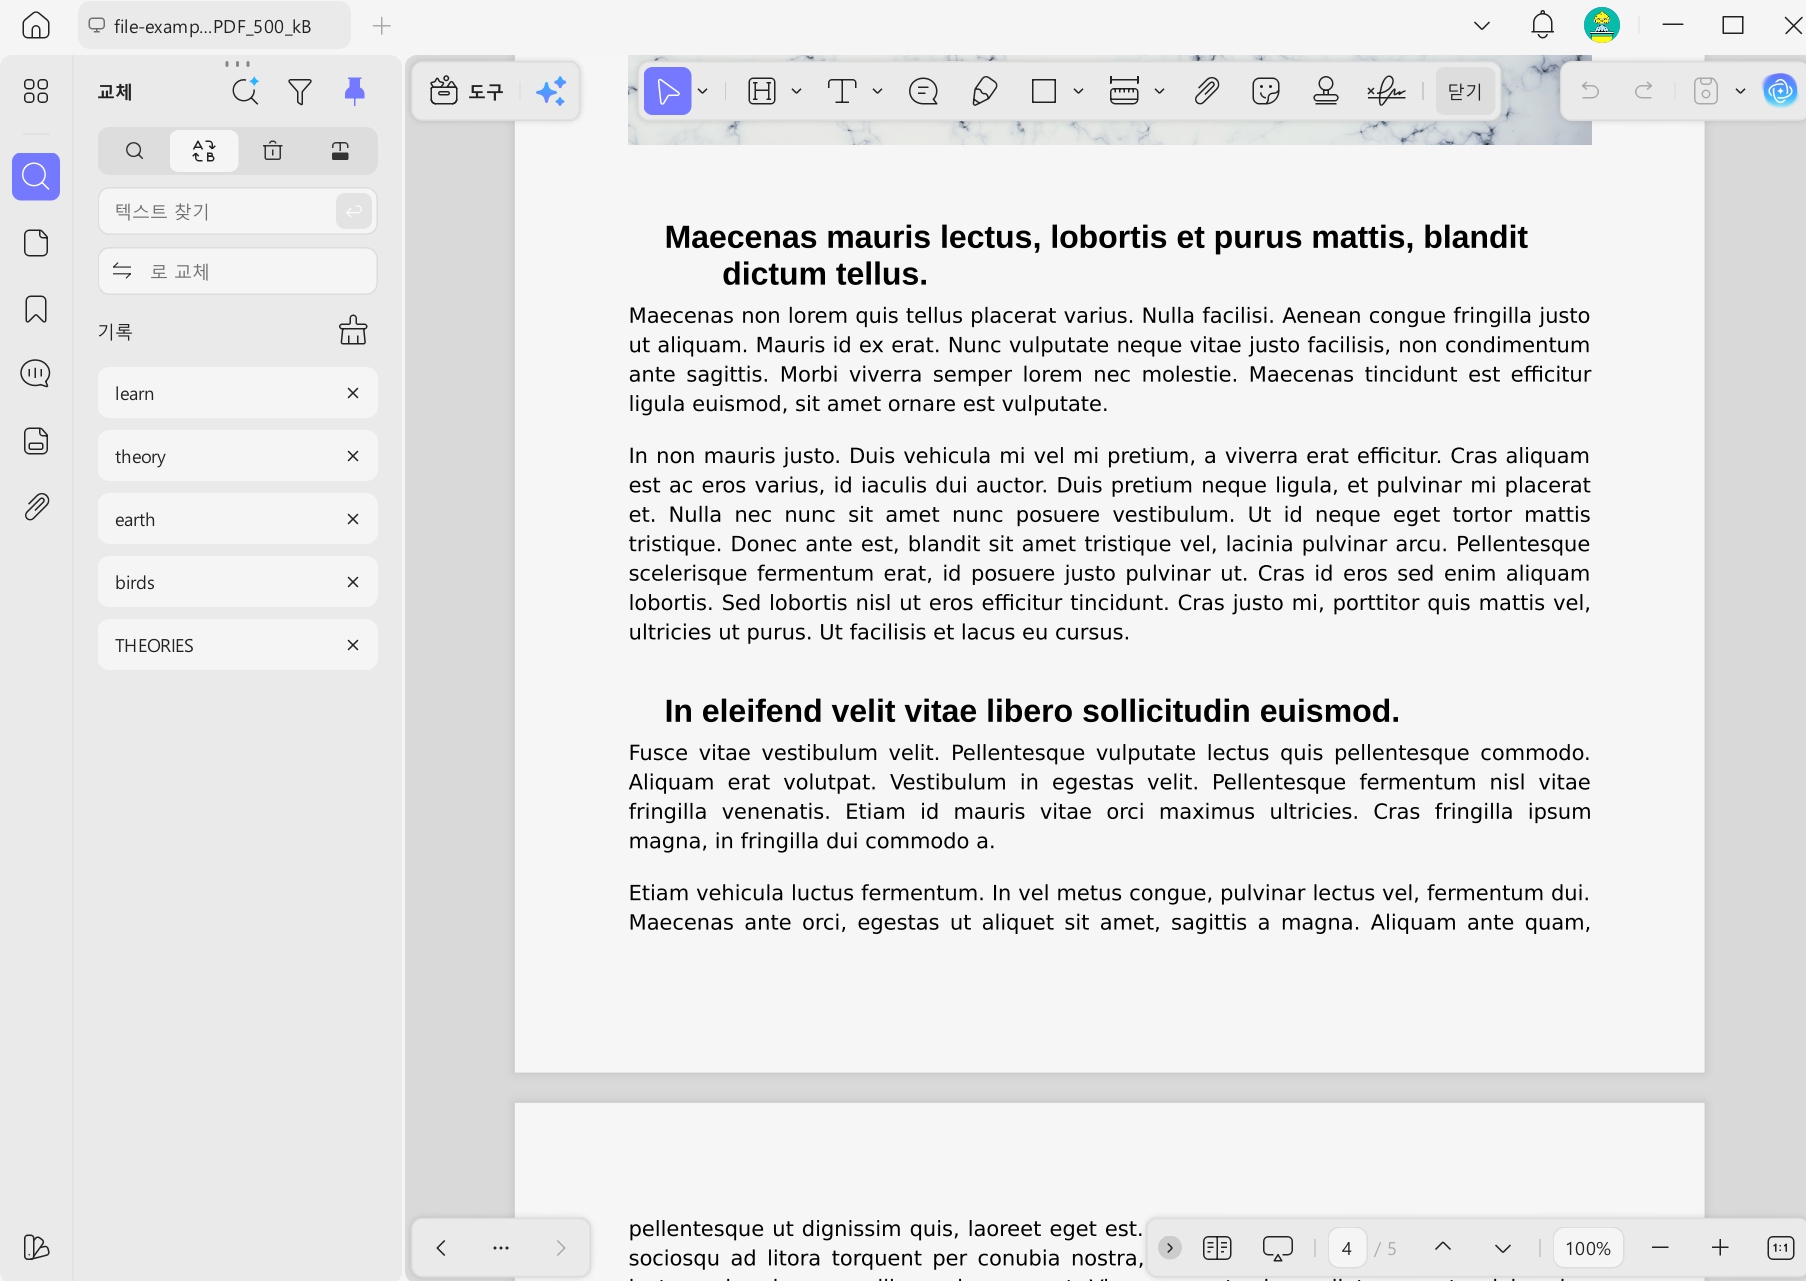Image resolution: width=1806 pixels, height=1281 pixels.
Task: Toggle the pin for the 교체 panel
Action: [354, 91]
